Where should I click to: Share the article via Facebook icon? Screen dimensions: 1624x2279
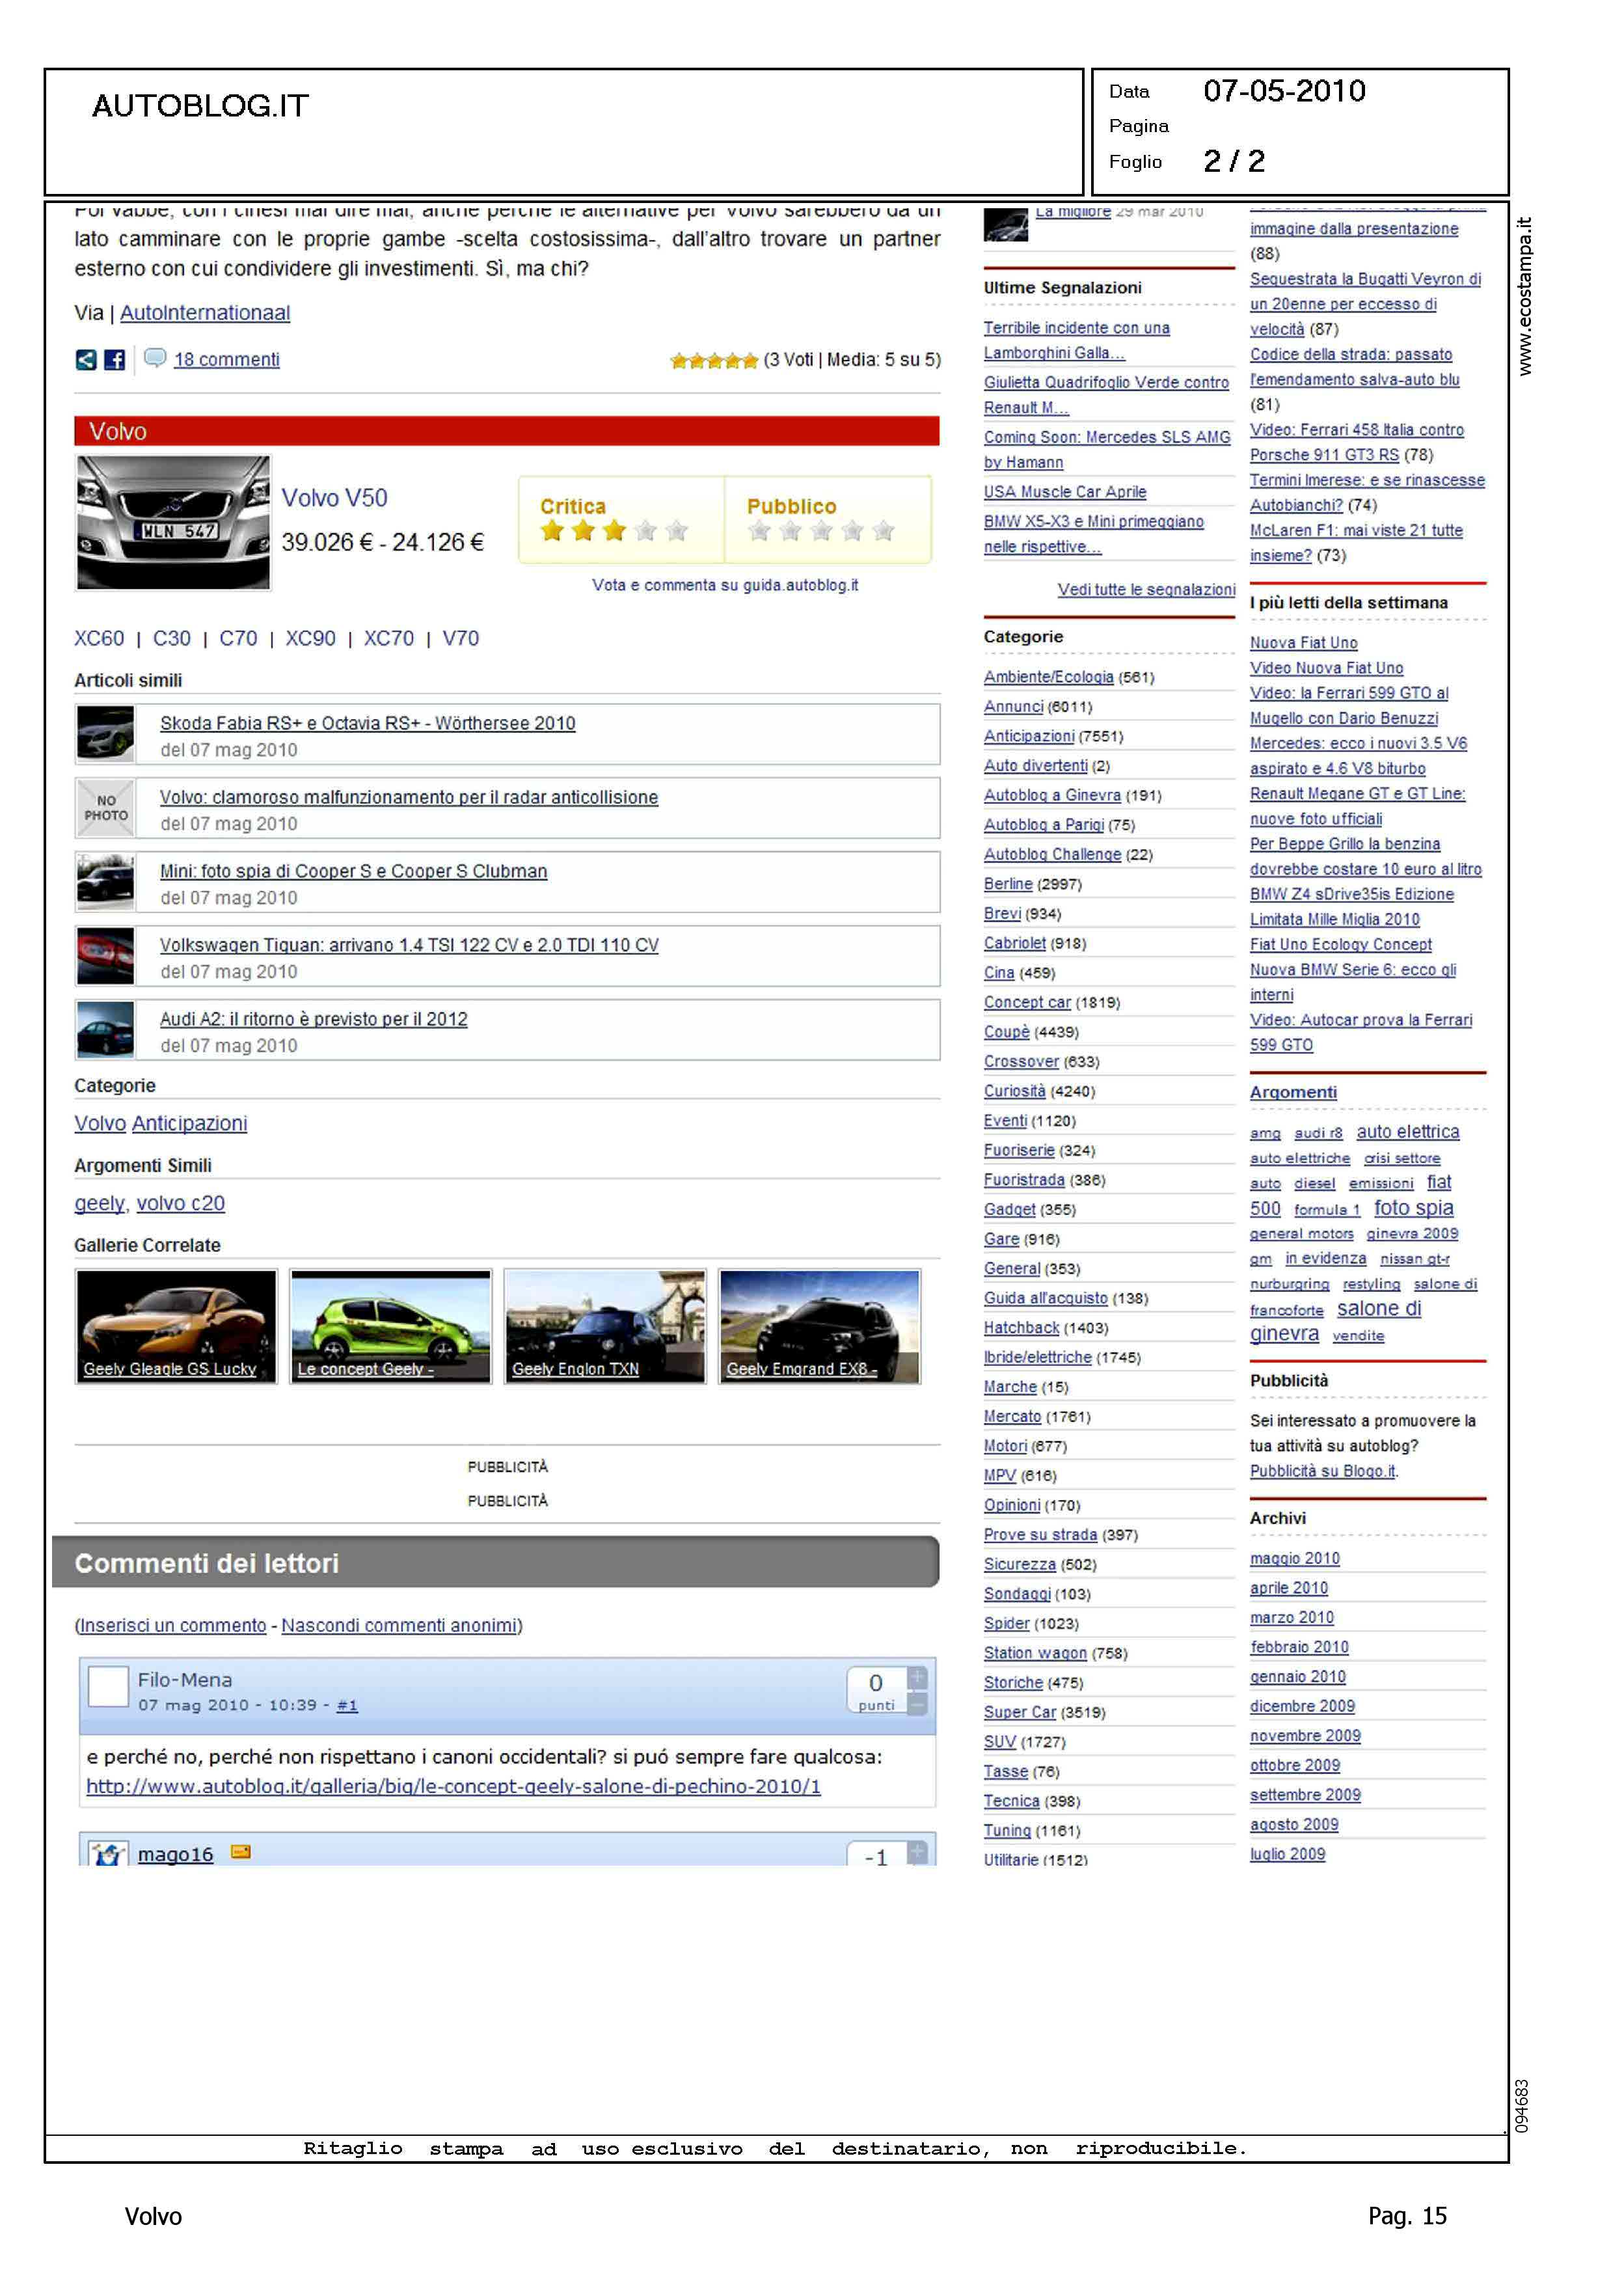pos(115,360)
